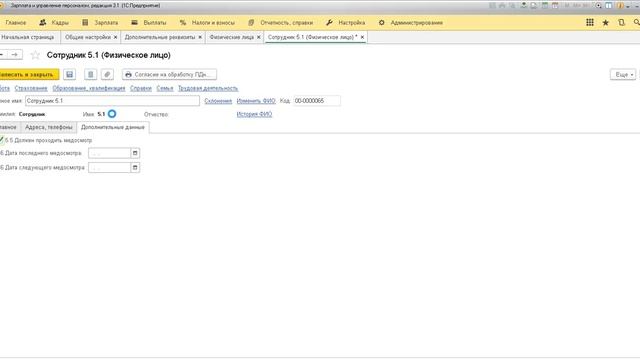Screen dimensions: 640x360
Task: Open Образование, квалификация link
Action: 89,88
